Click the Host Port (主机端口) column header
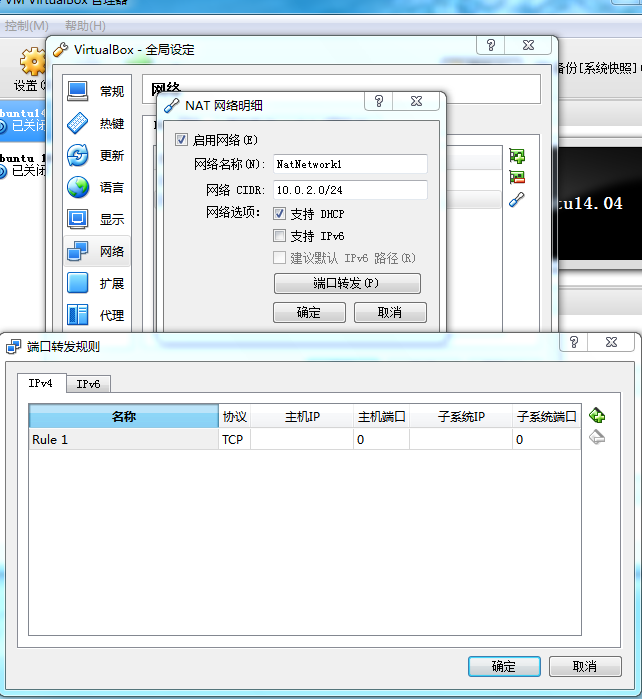 (x=381, y=416)
